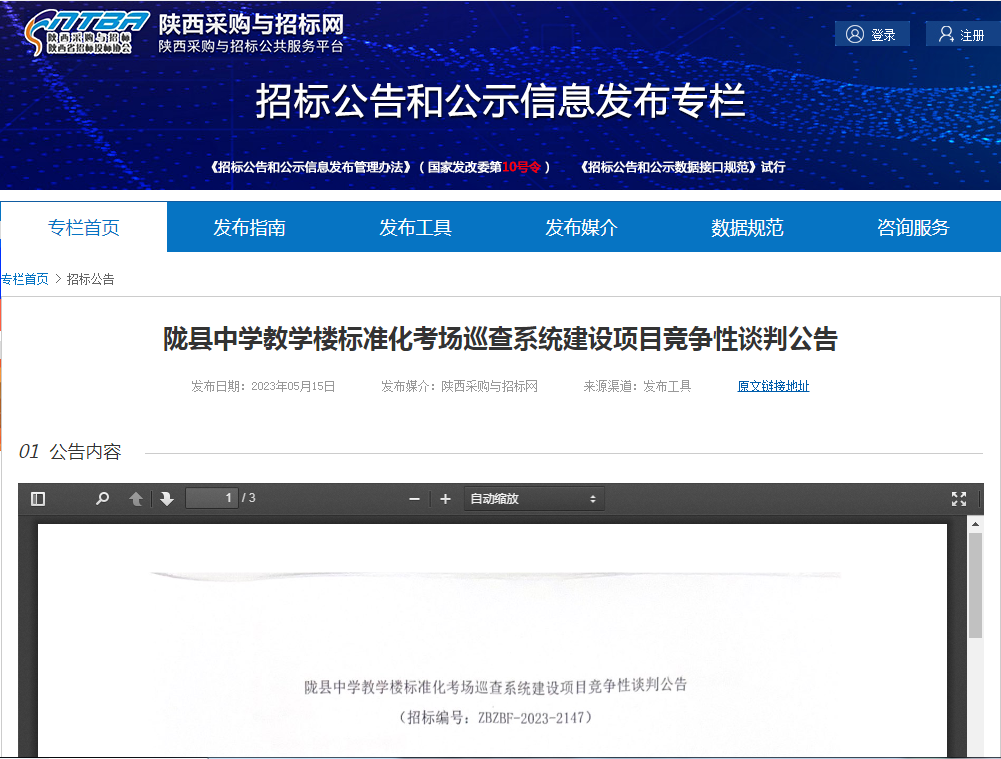Screen dimensions: 1001x759
Task: Open the 专栏首页 tab
Action: coord(84,227)
